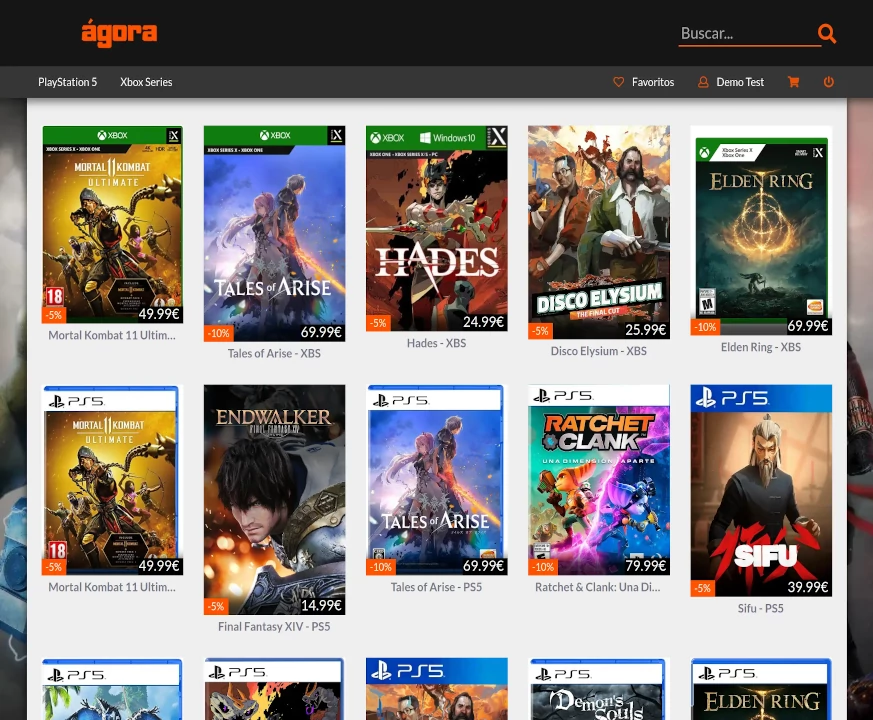Screen dimensions: 873x720
Task: Click the user profile icon
Action: coord(703,82)
